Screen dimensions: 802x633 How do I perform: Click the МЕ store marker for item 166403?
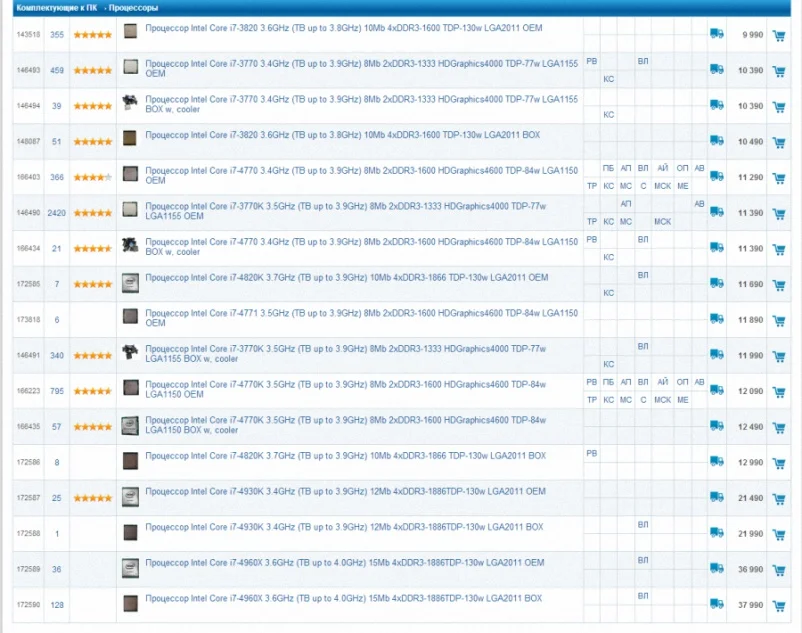(683, 186)
